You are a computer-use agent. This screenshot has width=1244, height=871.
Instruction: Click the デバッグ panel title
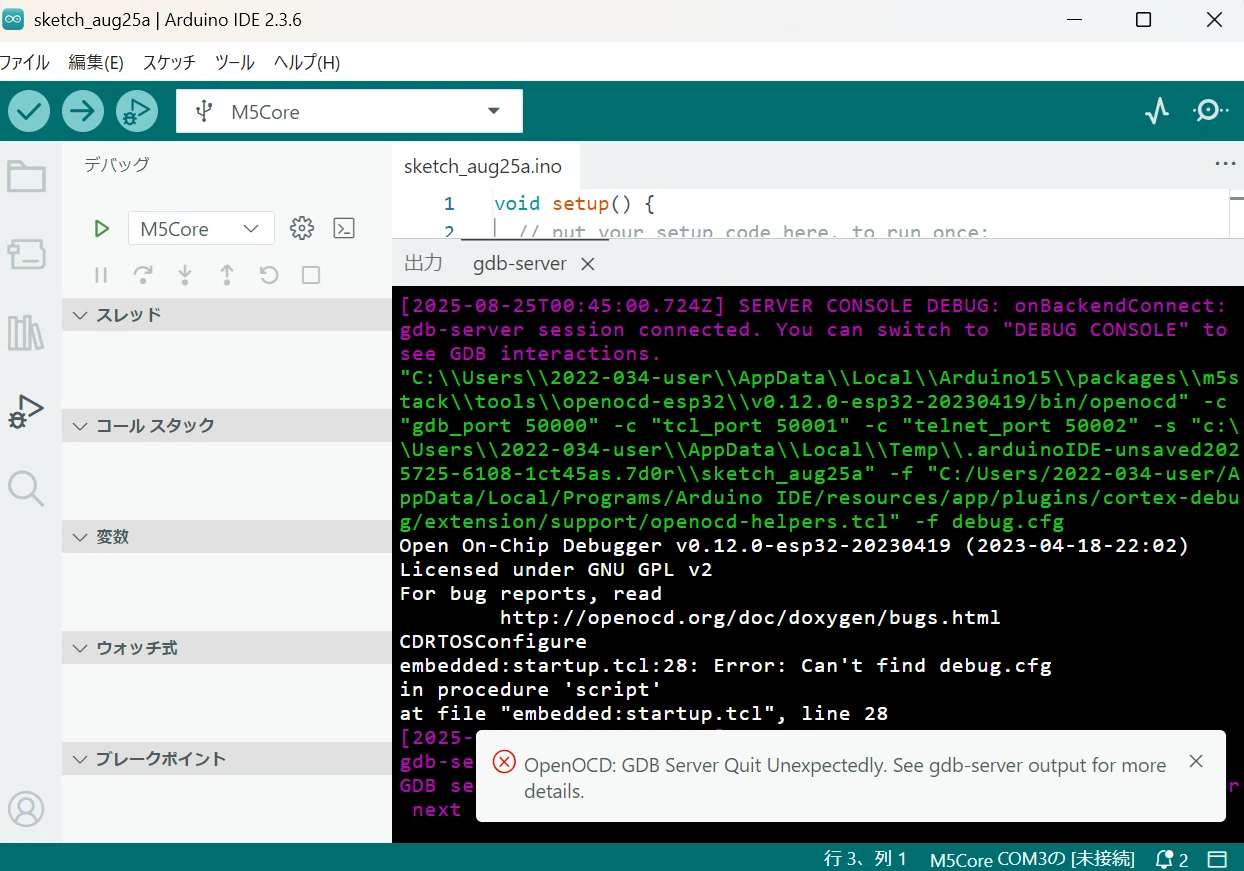tap(117, 165)
